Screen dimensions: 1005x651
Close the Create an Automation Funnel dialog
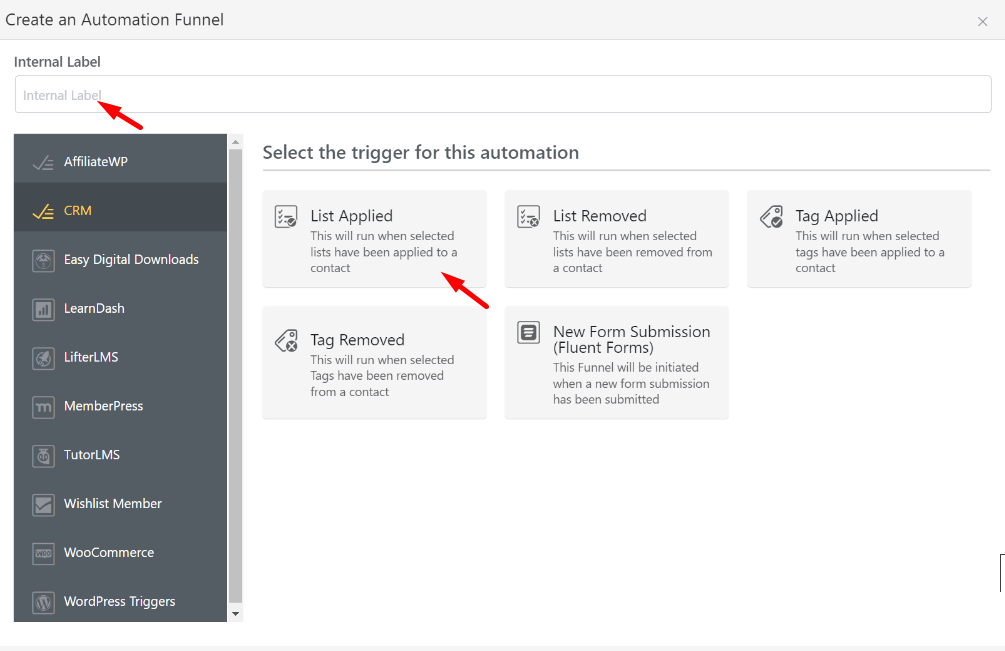coord(982,21)
